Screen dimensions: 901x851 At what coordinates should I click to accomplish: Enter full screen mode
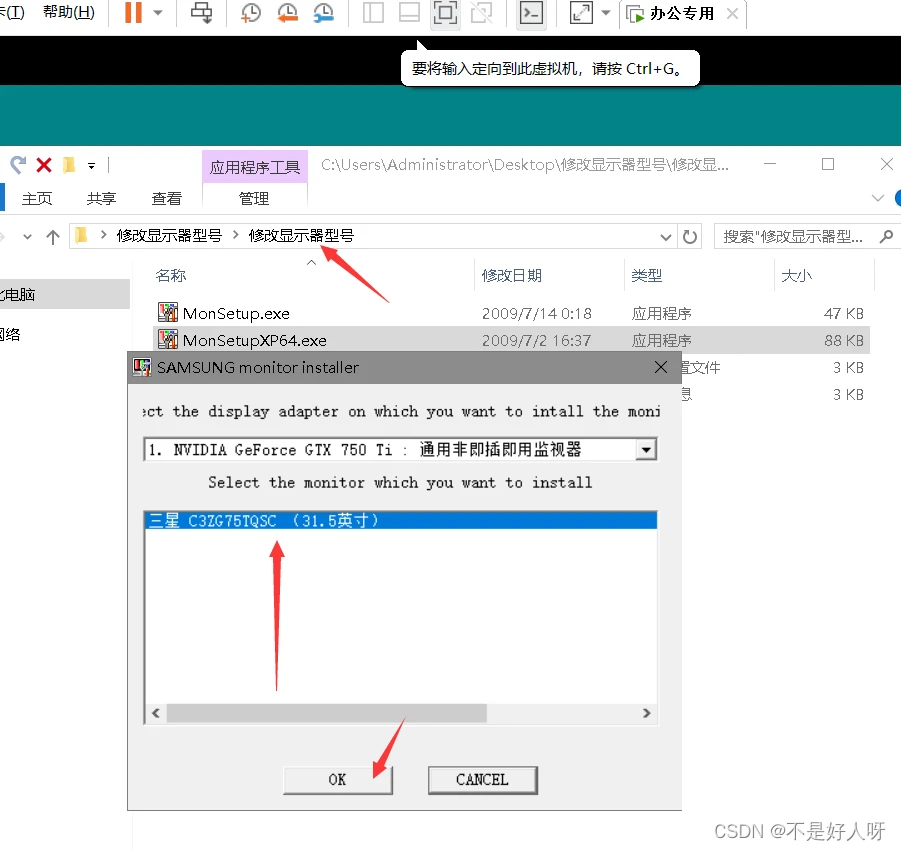[445, 12]
